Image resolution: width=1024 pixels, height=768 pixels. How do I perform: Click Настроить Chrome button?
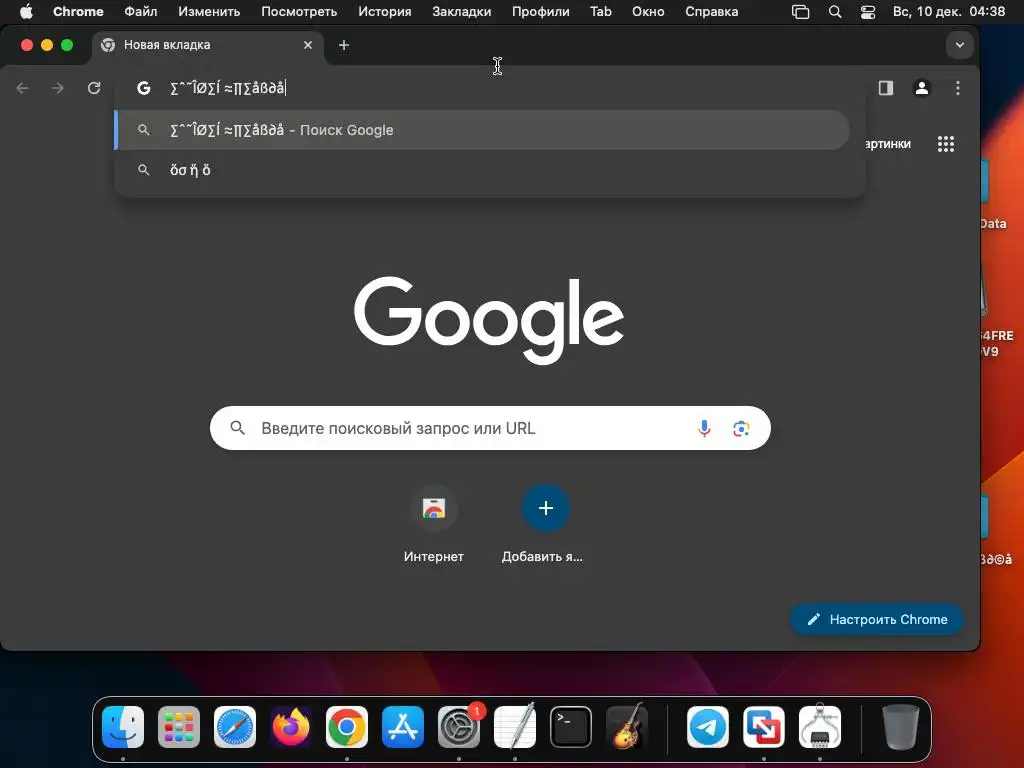(876, 619)
